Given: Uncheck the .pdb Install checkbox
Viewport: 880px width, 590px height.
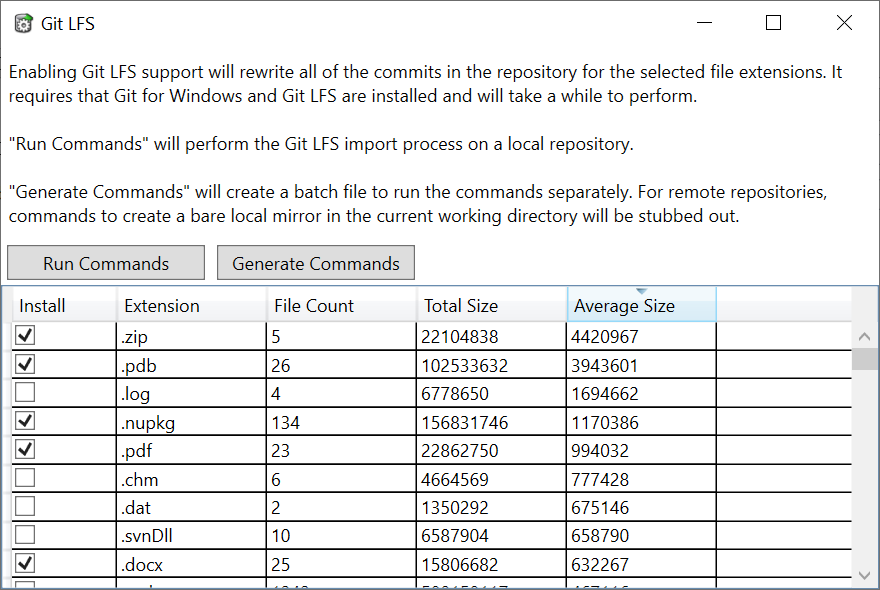Looking at the screenshot, I should (x=25, y=364).
